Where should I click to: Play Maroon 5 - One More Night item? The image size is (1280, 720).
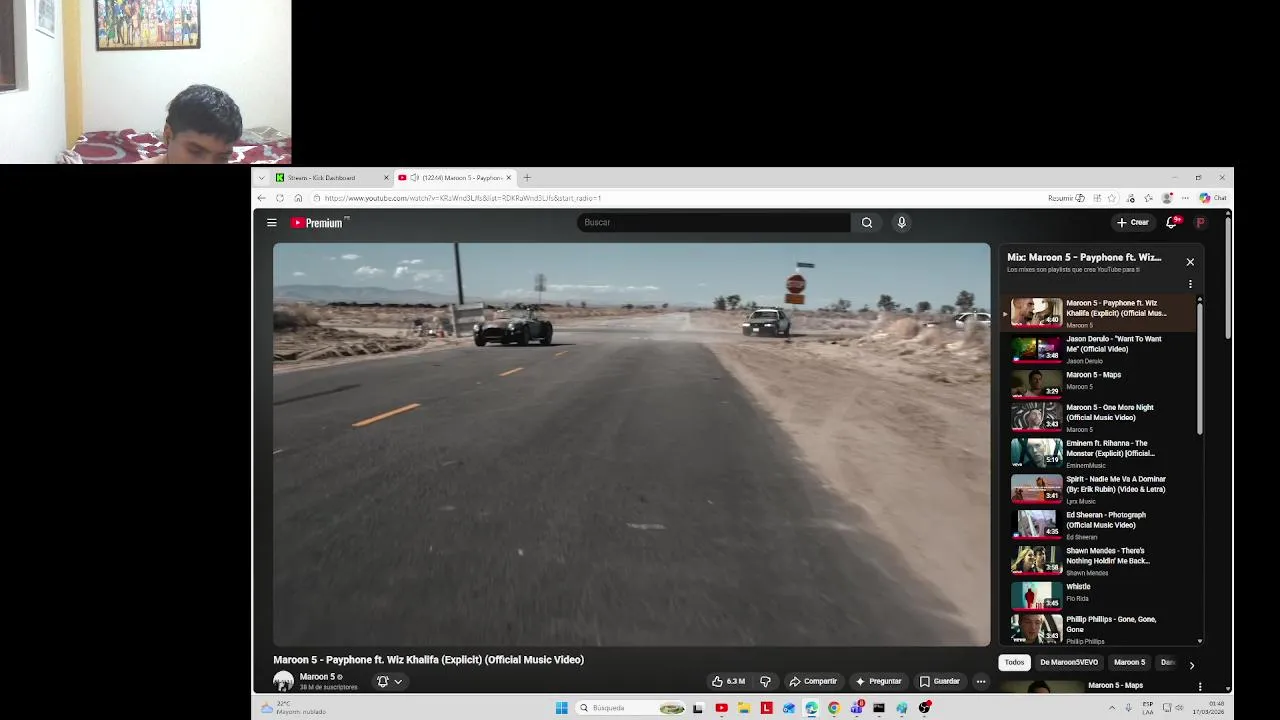tap(1100, 418)
